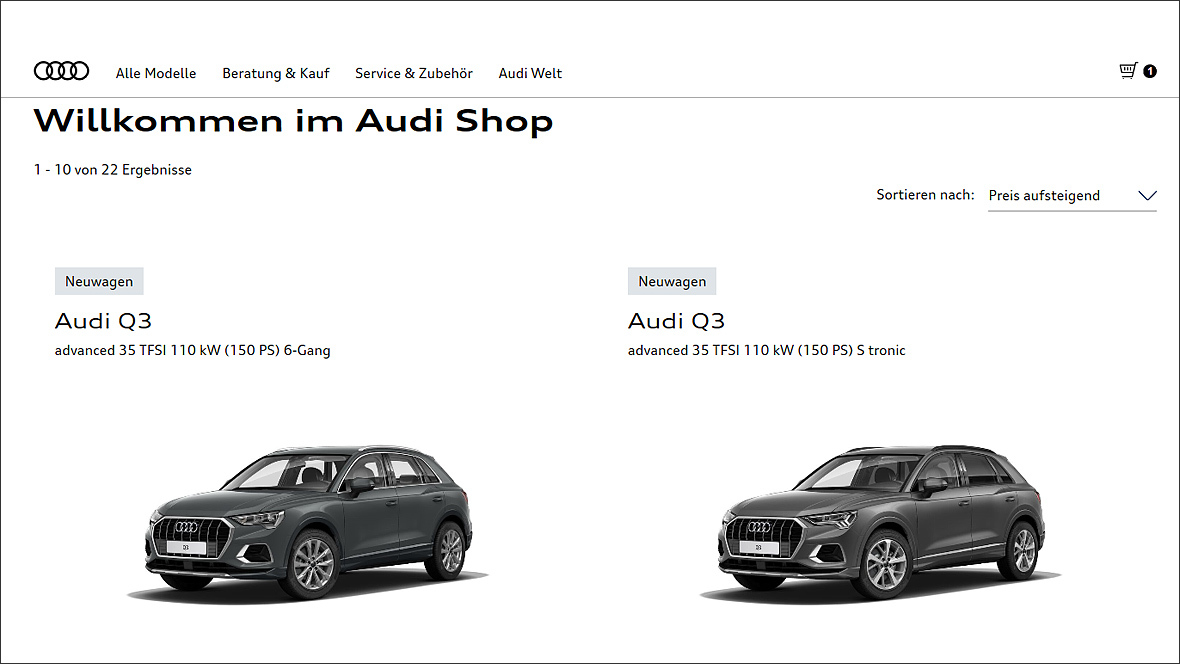
Task: Open the Preis aufsteigend sort dropdown
Action: (x=1072, y=196)
